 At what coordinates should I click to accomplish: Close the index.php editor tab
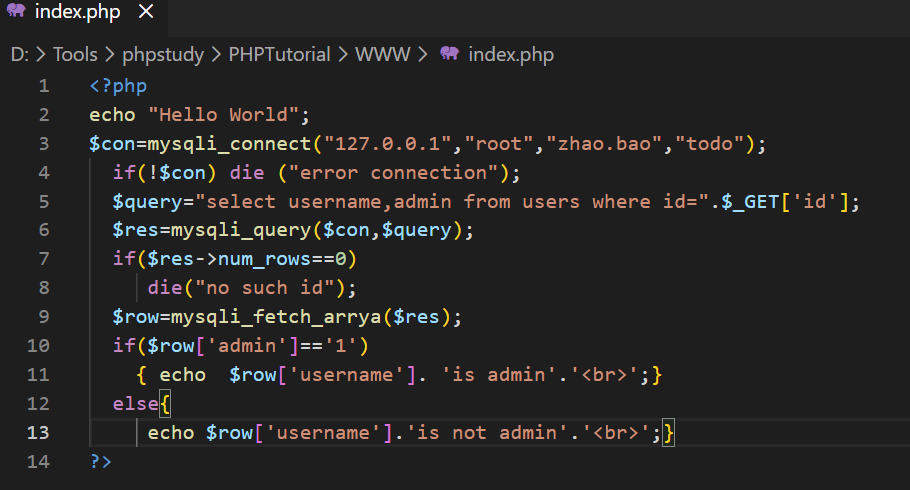coord(145,13)
